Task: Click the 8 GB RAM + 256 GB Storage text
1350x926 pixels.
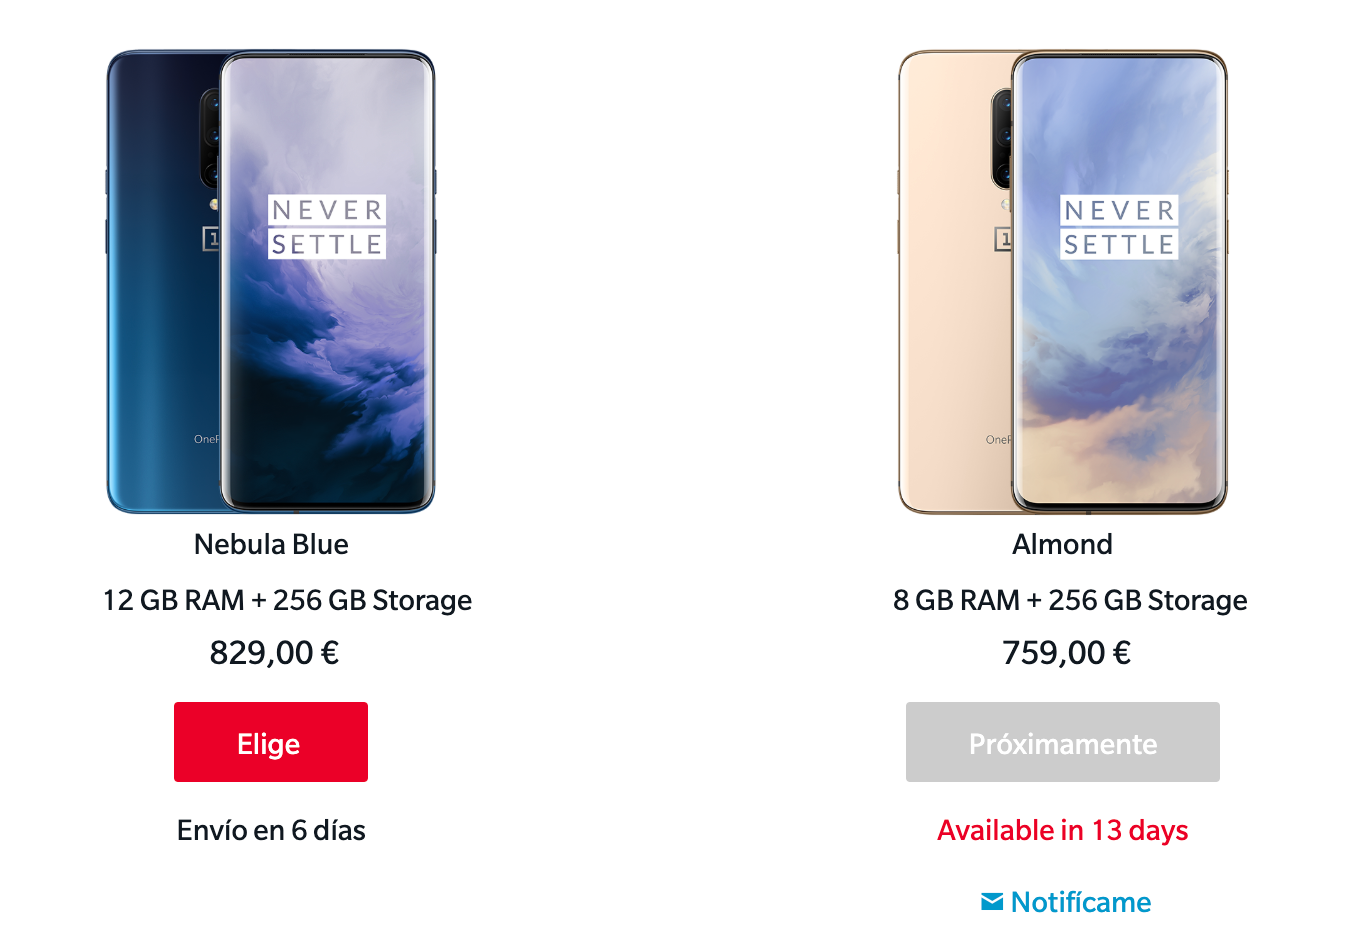Action: pos(1070,600)
